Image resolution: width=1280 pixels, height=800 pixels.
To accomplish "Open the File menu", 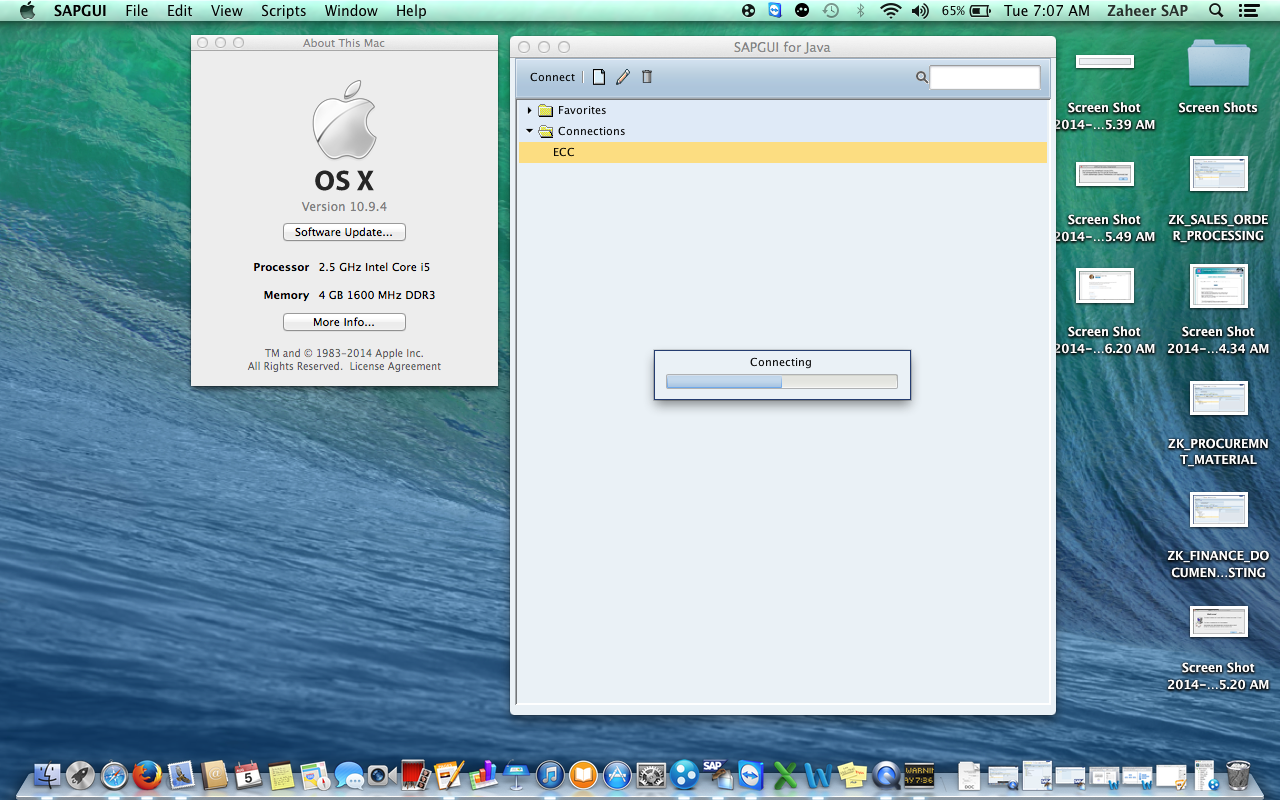I will (x=137, y=11).
